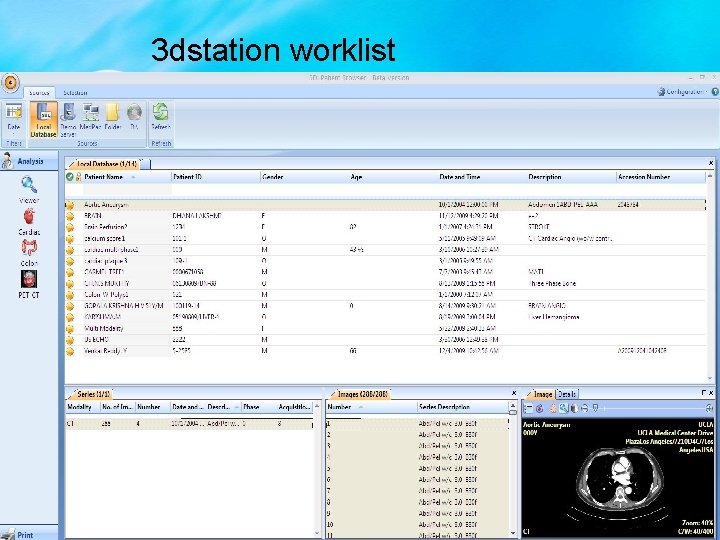Launch the Cardiac analysis tool
Image resolution: width=720 pixels, height=540 pixels.
click(29, 222)
